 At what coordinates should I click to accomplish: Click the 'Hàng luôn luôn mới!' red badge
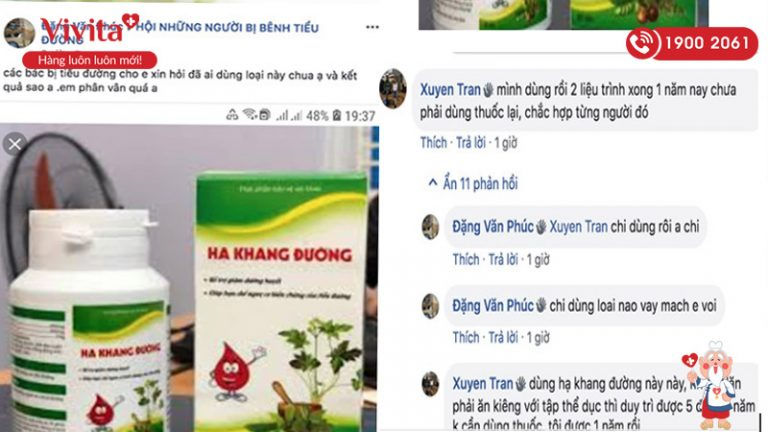tap(90, 60)
